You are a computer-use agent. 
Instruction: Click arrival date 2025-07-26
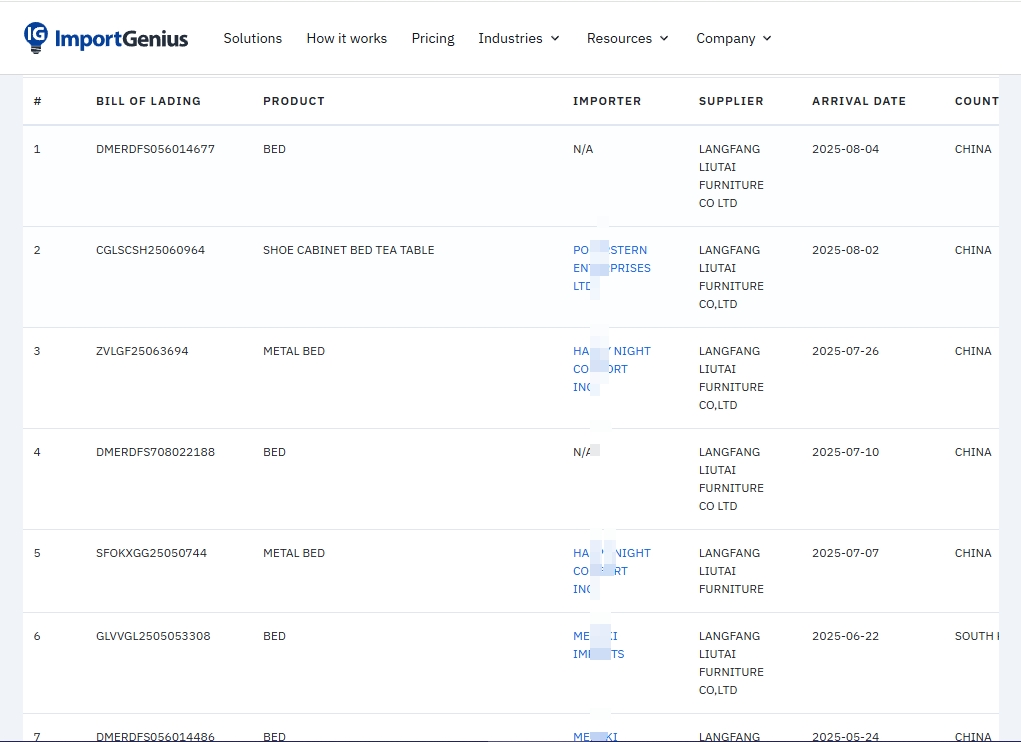click(x=845, y=351)
